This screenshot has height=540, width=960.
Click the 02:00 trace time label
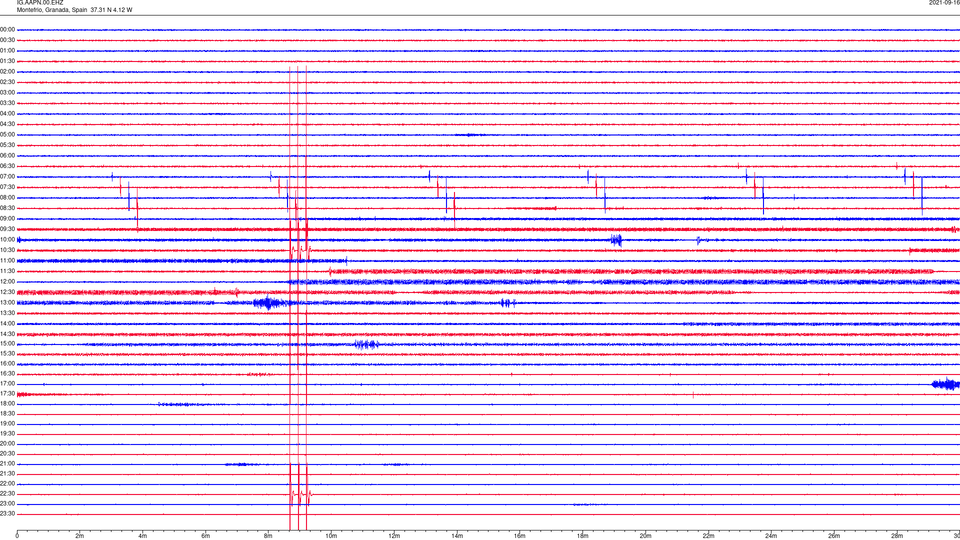7,72
